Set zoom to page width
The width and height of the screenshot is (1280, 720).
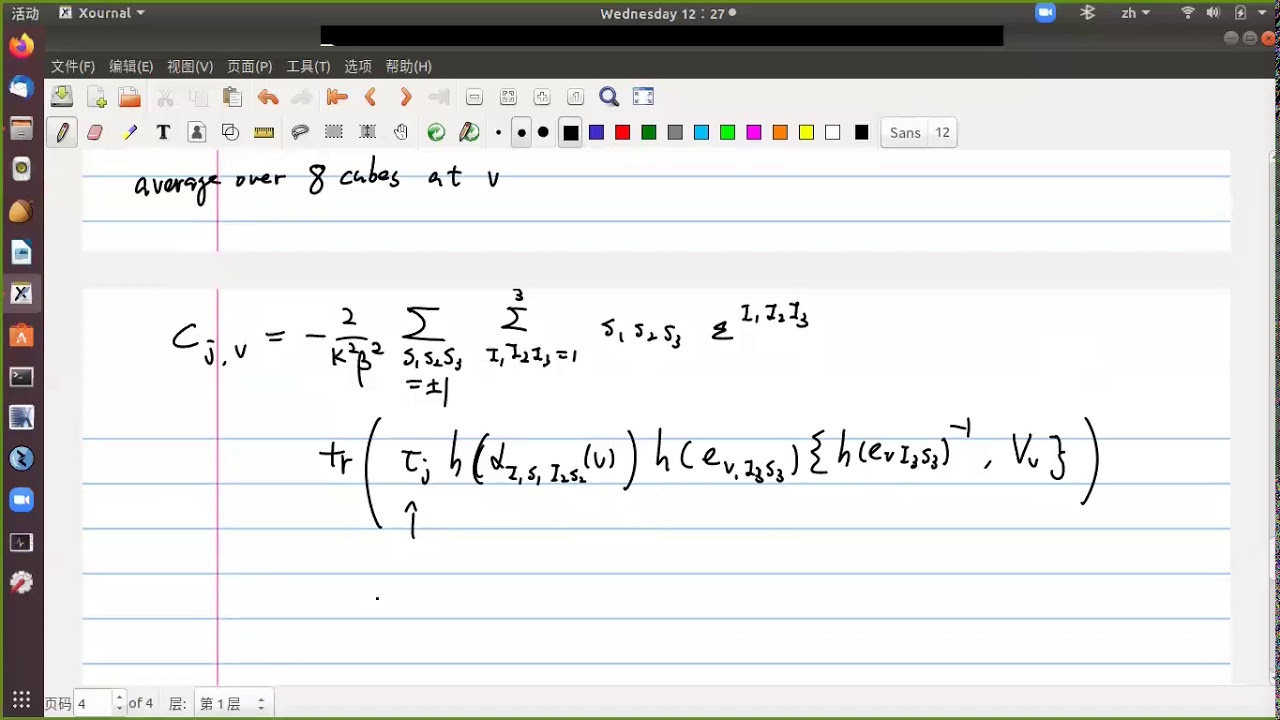point(508,97)
